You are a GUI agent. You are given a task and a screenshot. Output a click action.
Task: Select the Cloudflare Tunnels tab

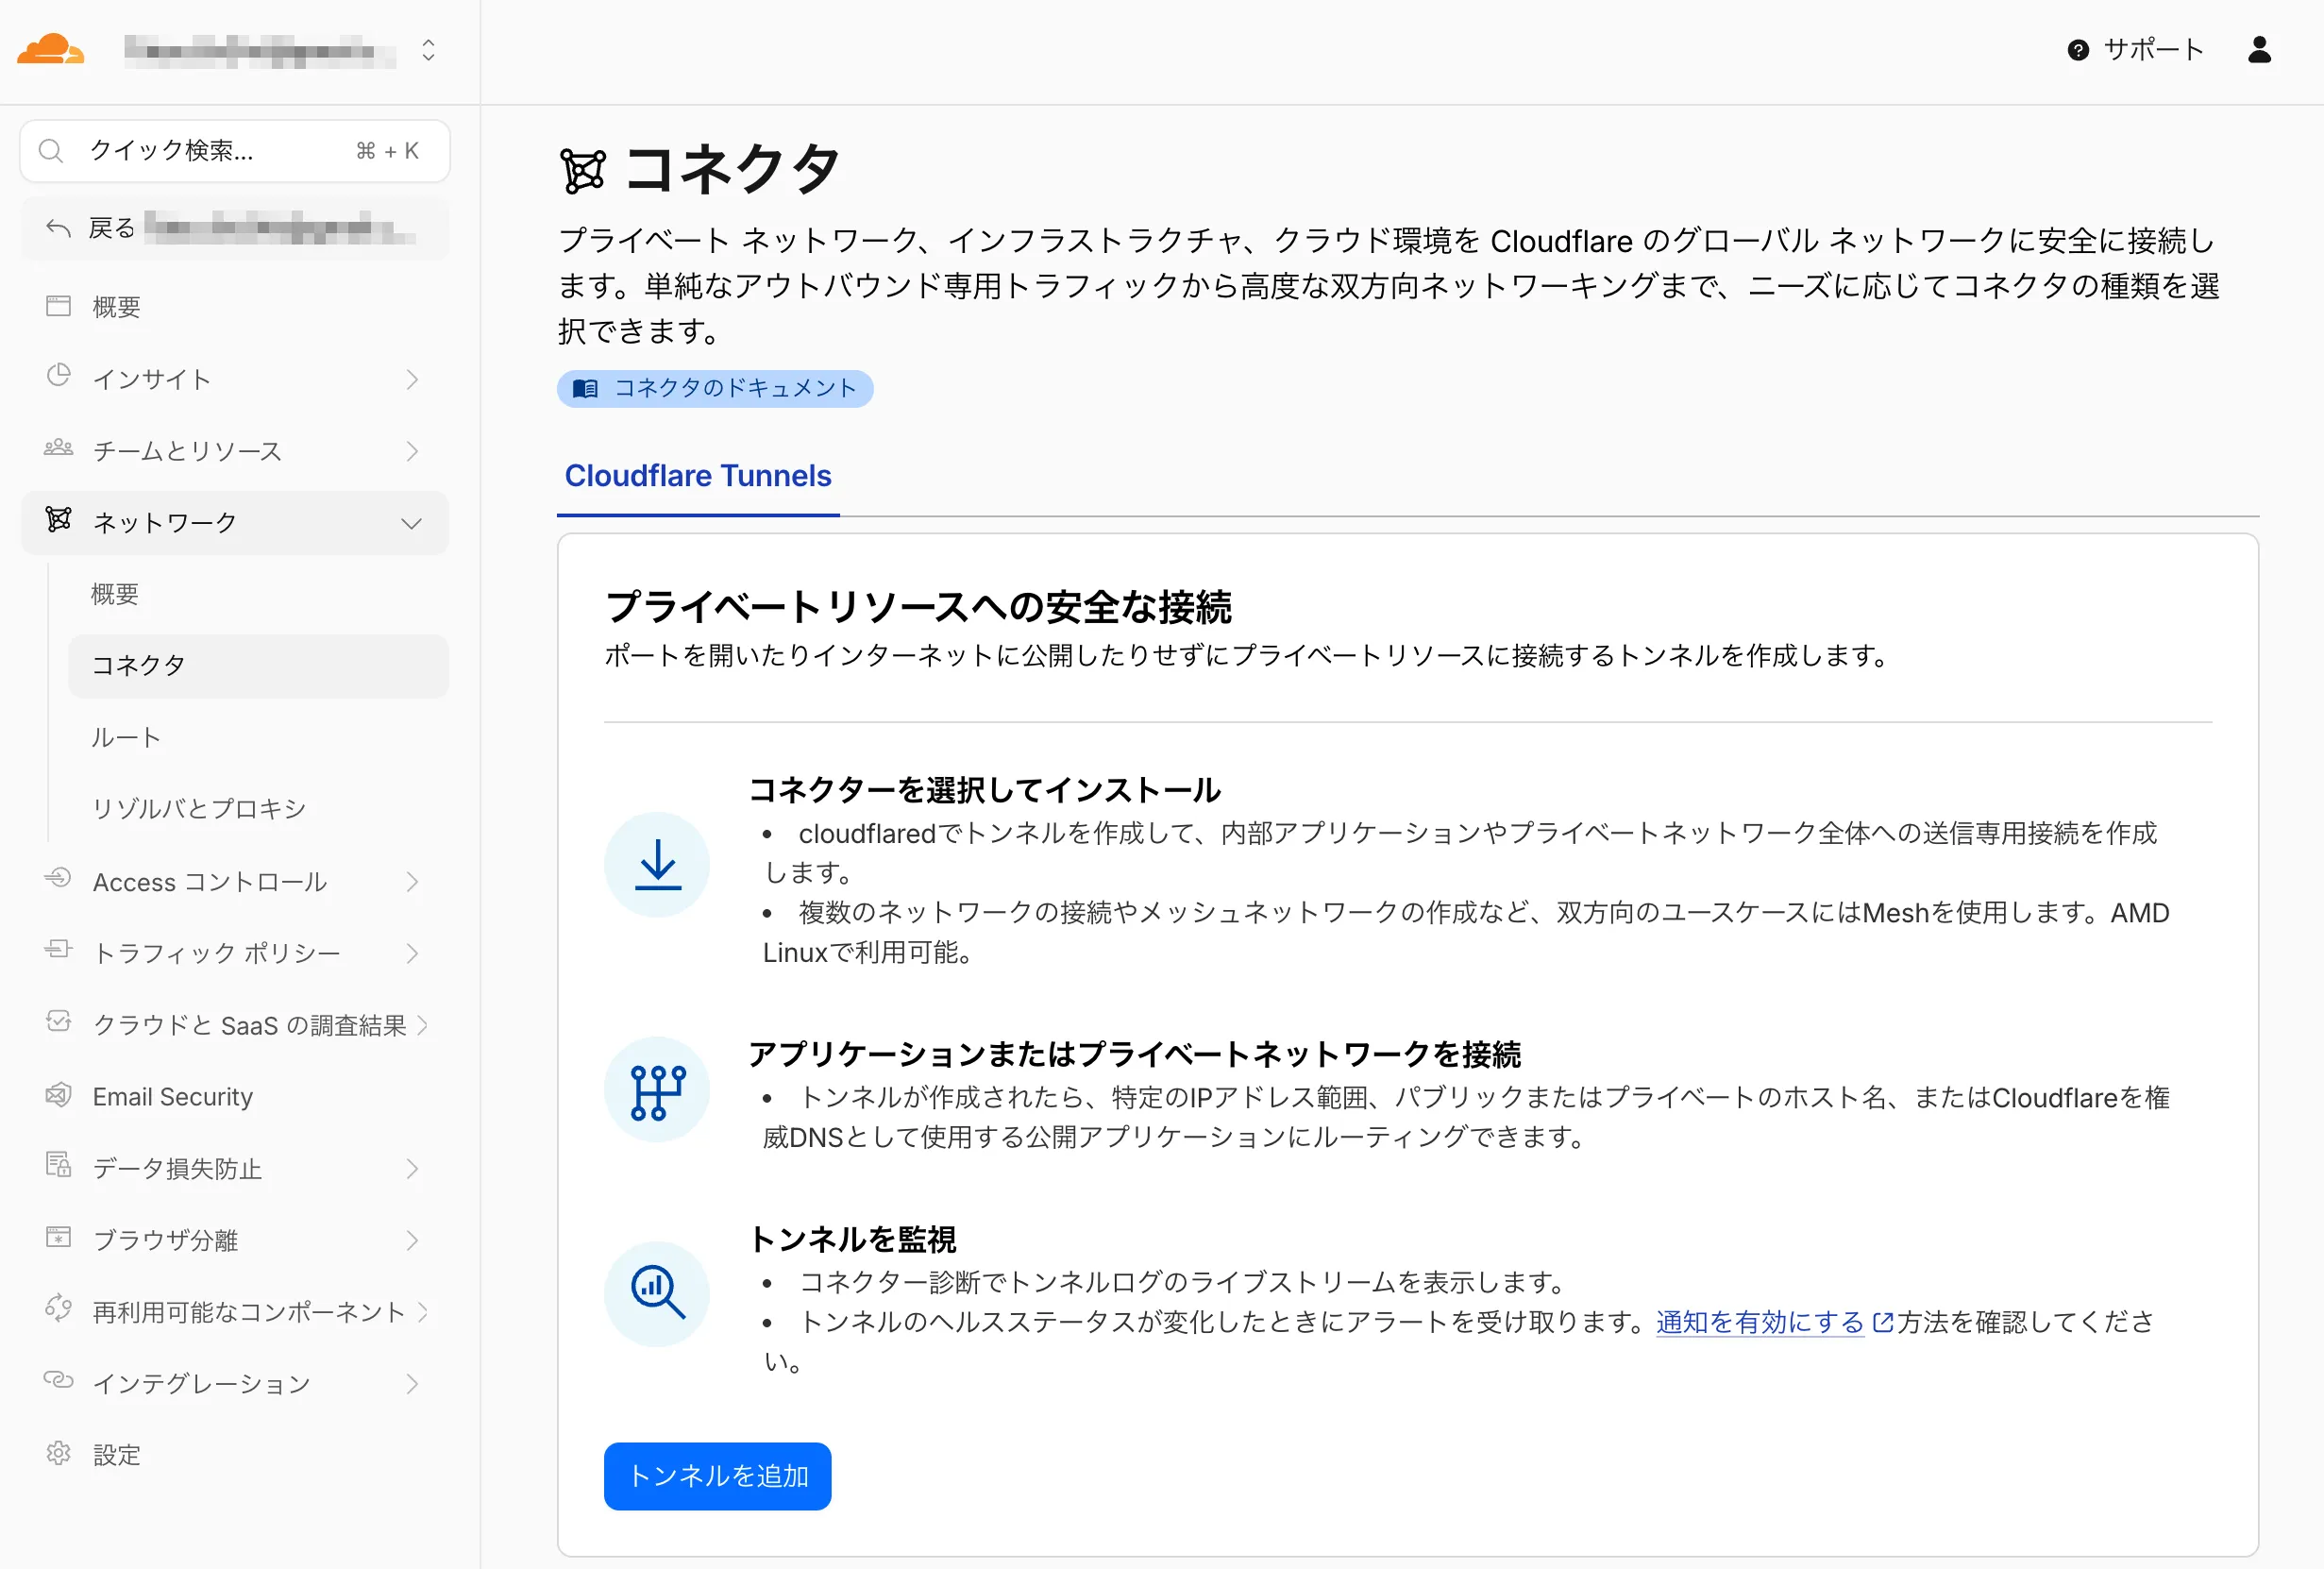tap(698, 476)
